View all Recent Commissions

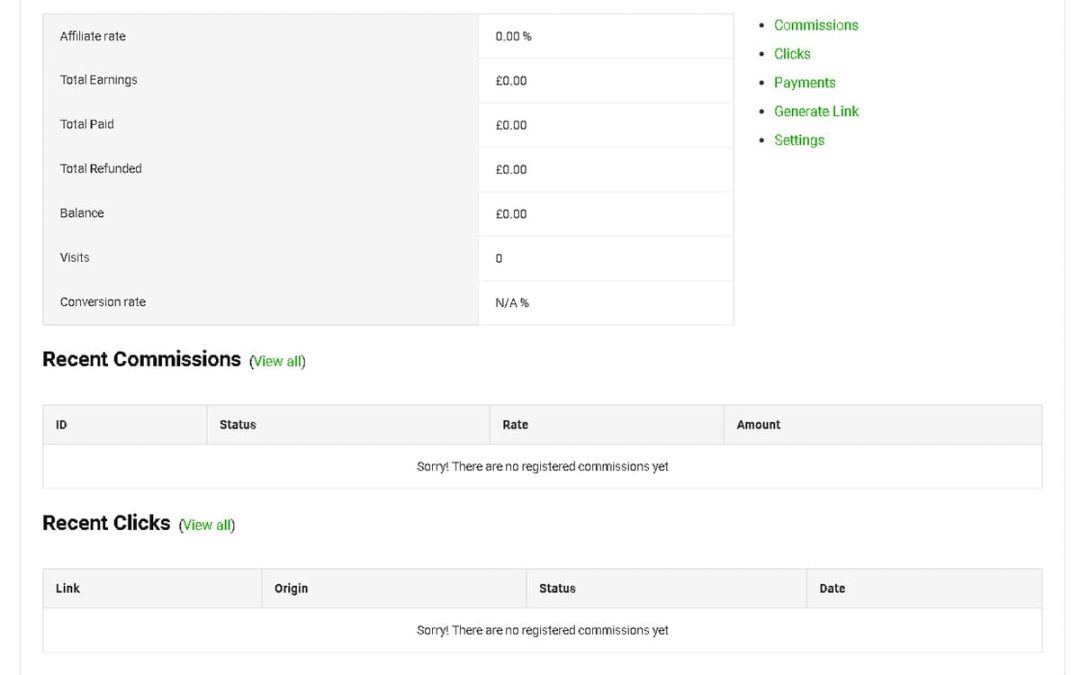pos(277,362)
